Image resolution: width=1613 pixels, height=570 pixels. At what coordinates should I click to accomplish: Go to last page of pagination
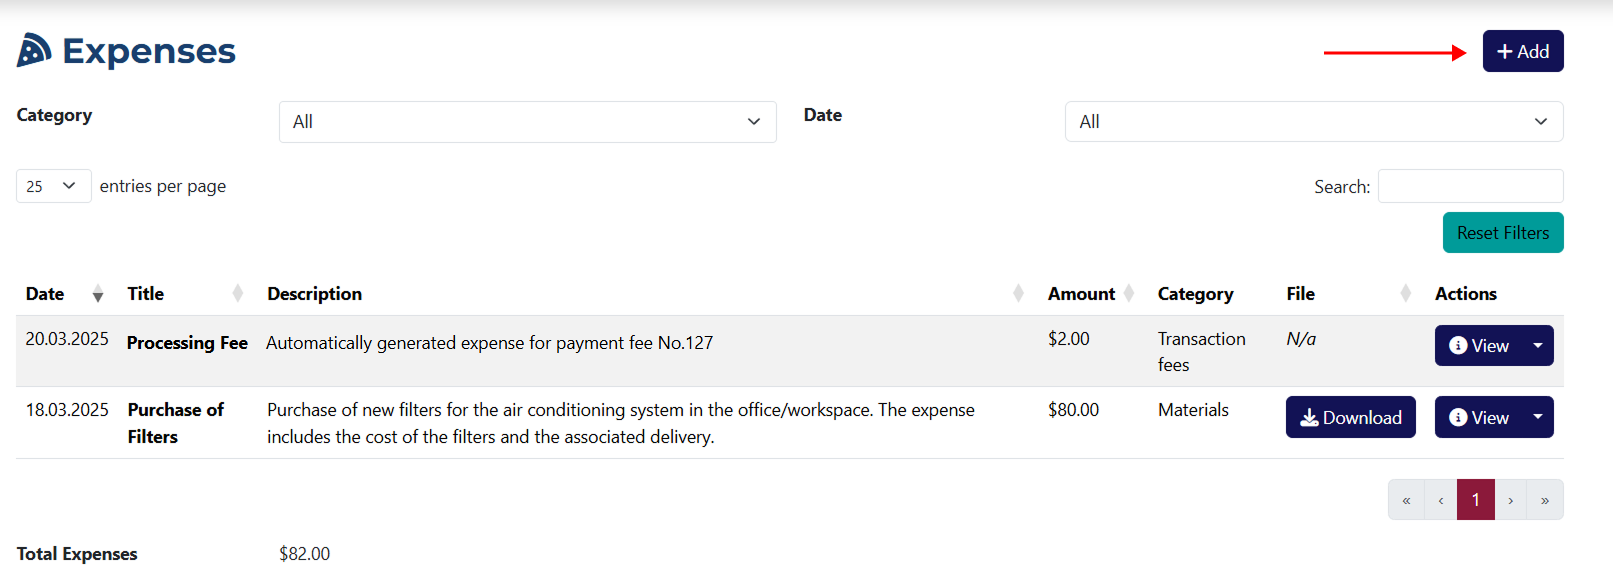point(1544,500)
